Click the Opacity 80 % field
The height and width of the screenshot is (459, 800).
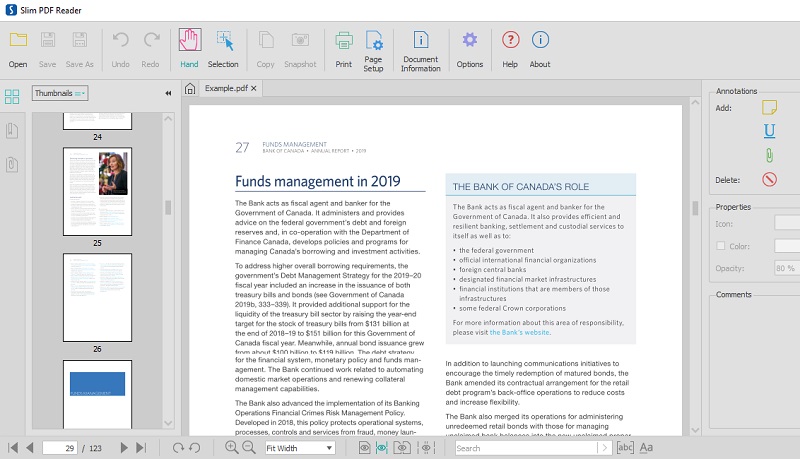(x=787, y=268)
